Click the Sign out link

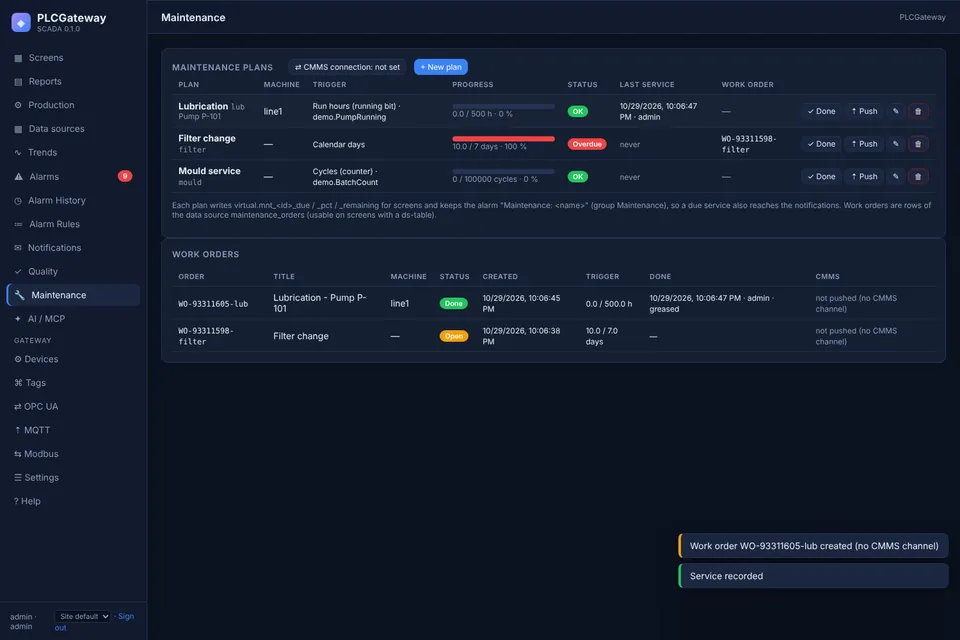126,616
